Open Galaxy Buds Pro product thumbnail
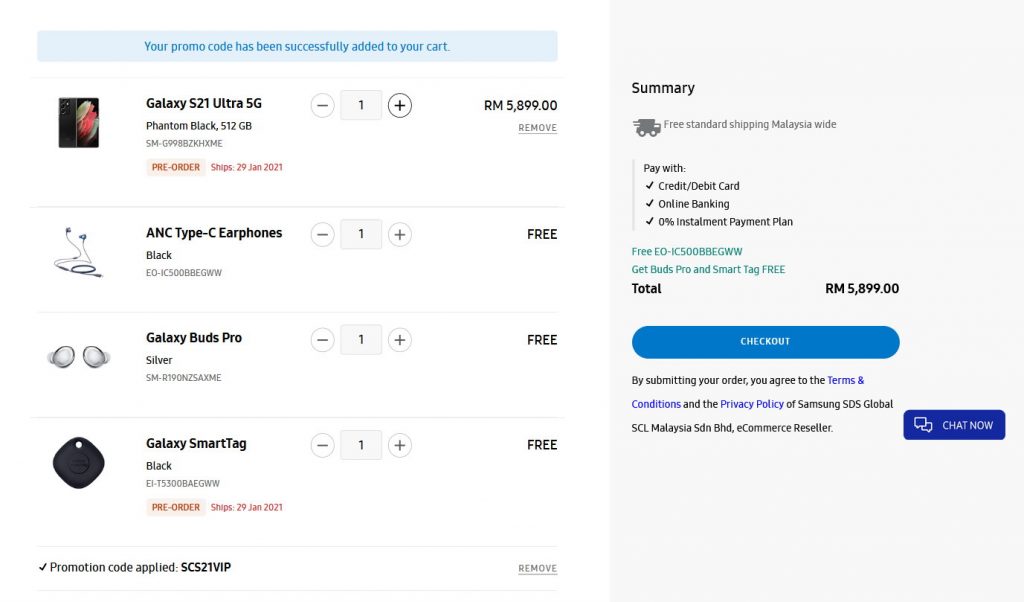The image size is (1024, 602). (78, 356)
